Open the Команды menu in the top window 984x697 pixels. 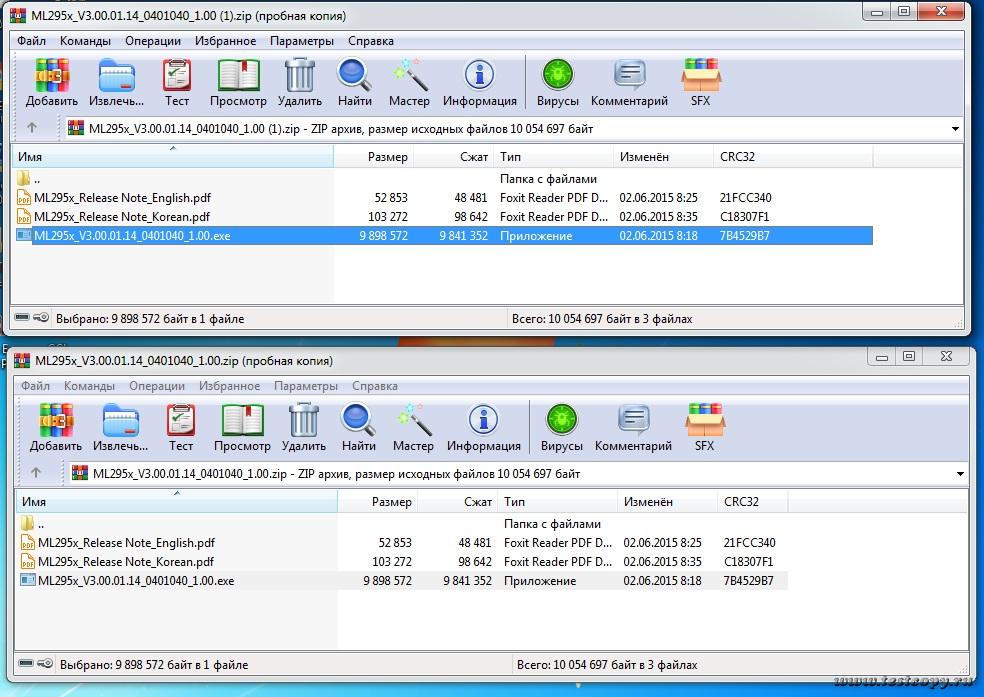click(85, 41)
